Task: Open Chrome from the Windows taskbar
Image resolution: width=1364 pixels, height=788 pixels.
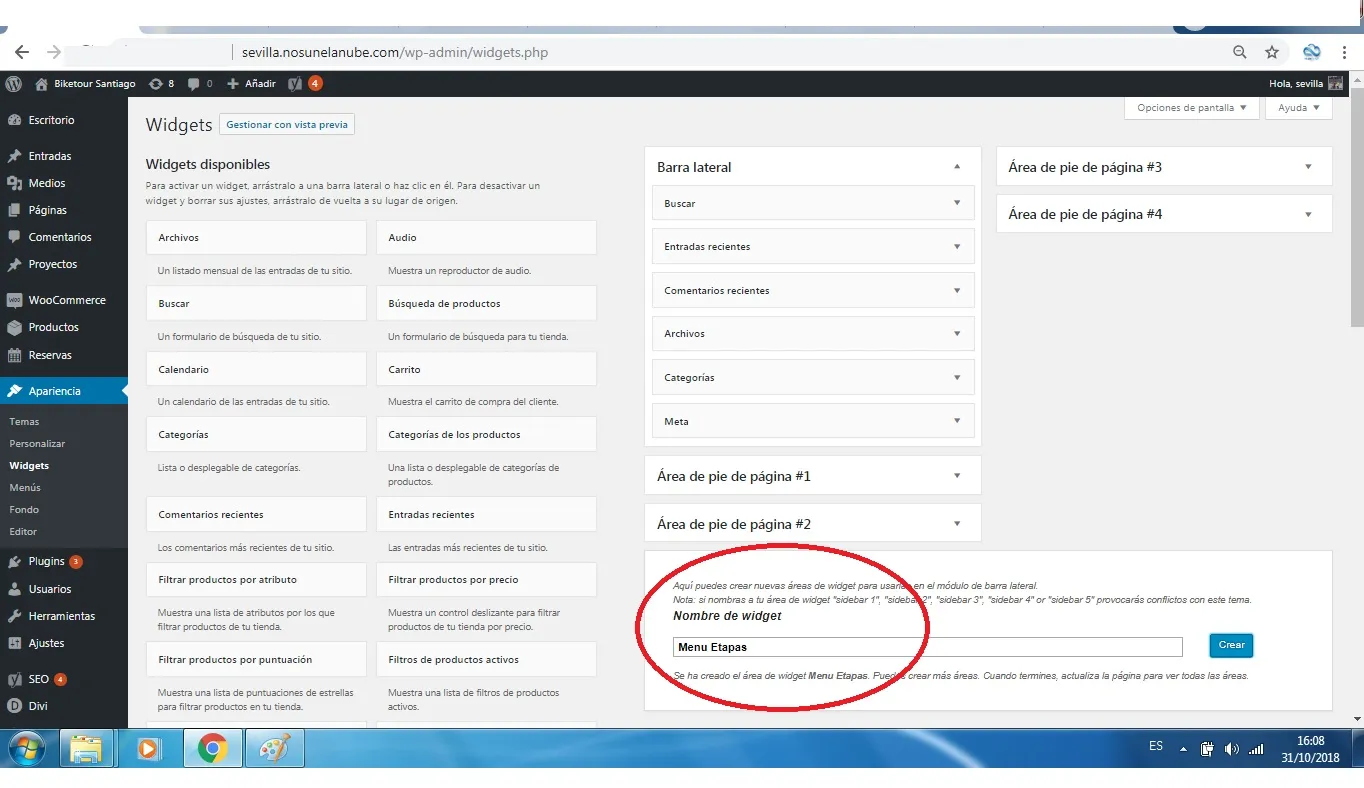Action: tap(212, 747)
